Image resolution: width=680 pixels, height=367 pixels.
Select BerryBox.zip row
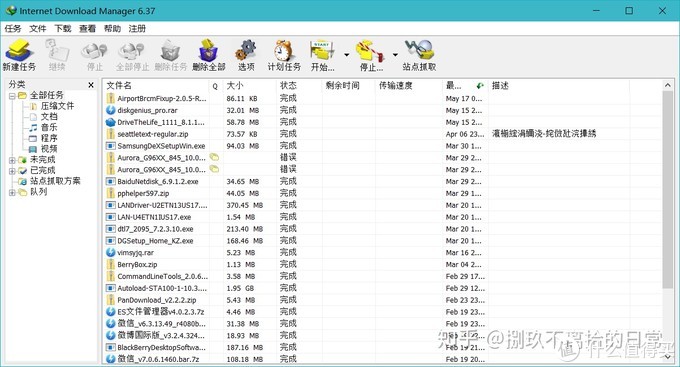coord(383,264)
